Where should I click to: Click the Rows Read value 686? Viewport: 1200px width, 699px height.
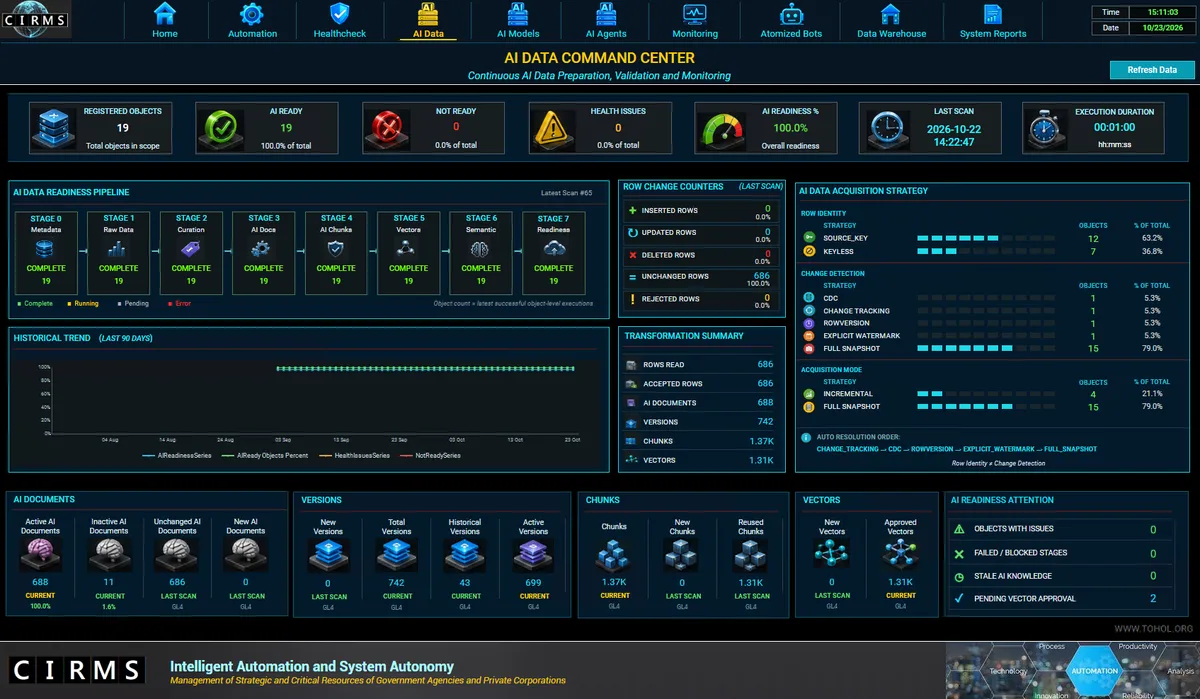tap(765, 365)
